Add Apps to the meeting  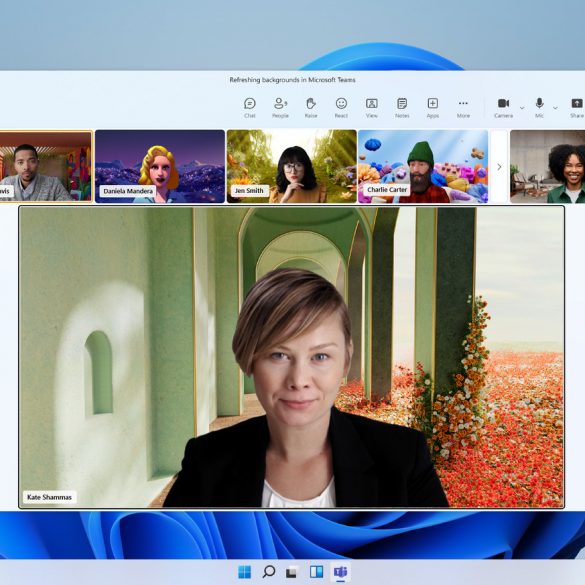pos(433,108)
